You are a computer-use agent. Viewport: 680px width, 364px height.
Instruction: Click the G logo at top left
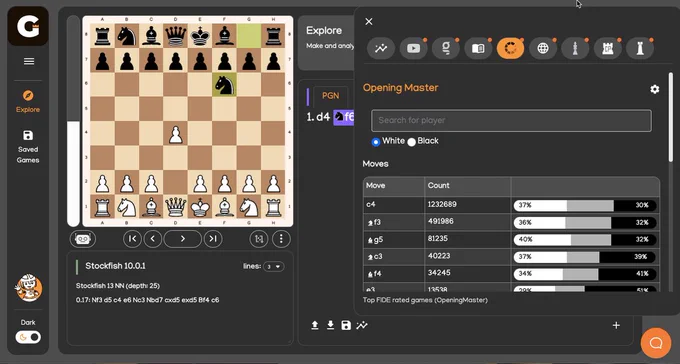coord(28,26)
